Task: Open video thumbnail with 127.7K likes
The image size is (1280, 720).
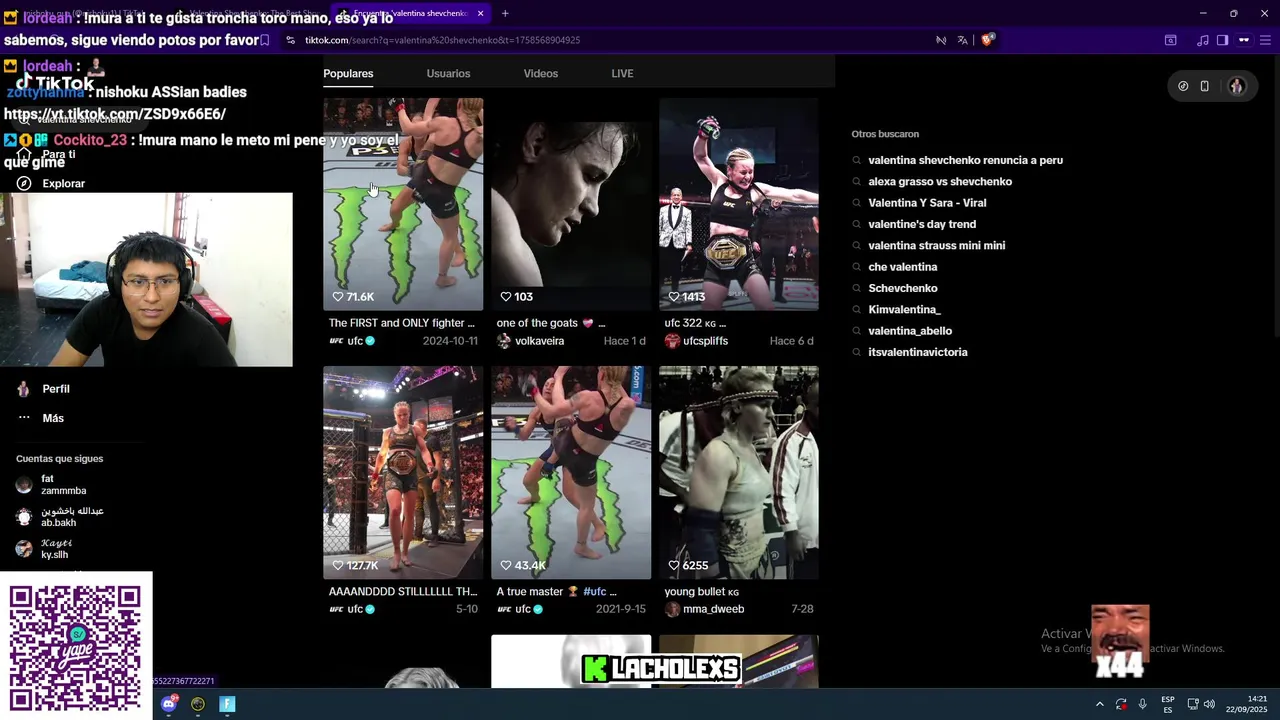Action: pyautogui.click(x=403, y=472)
